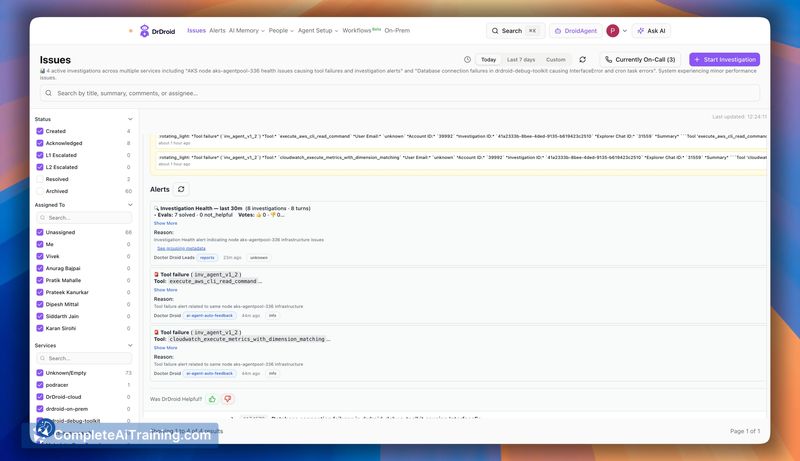Select the Custom time range
The image size is (800, 461).
coord(556,60)
